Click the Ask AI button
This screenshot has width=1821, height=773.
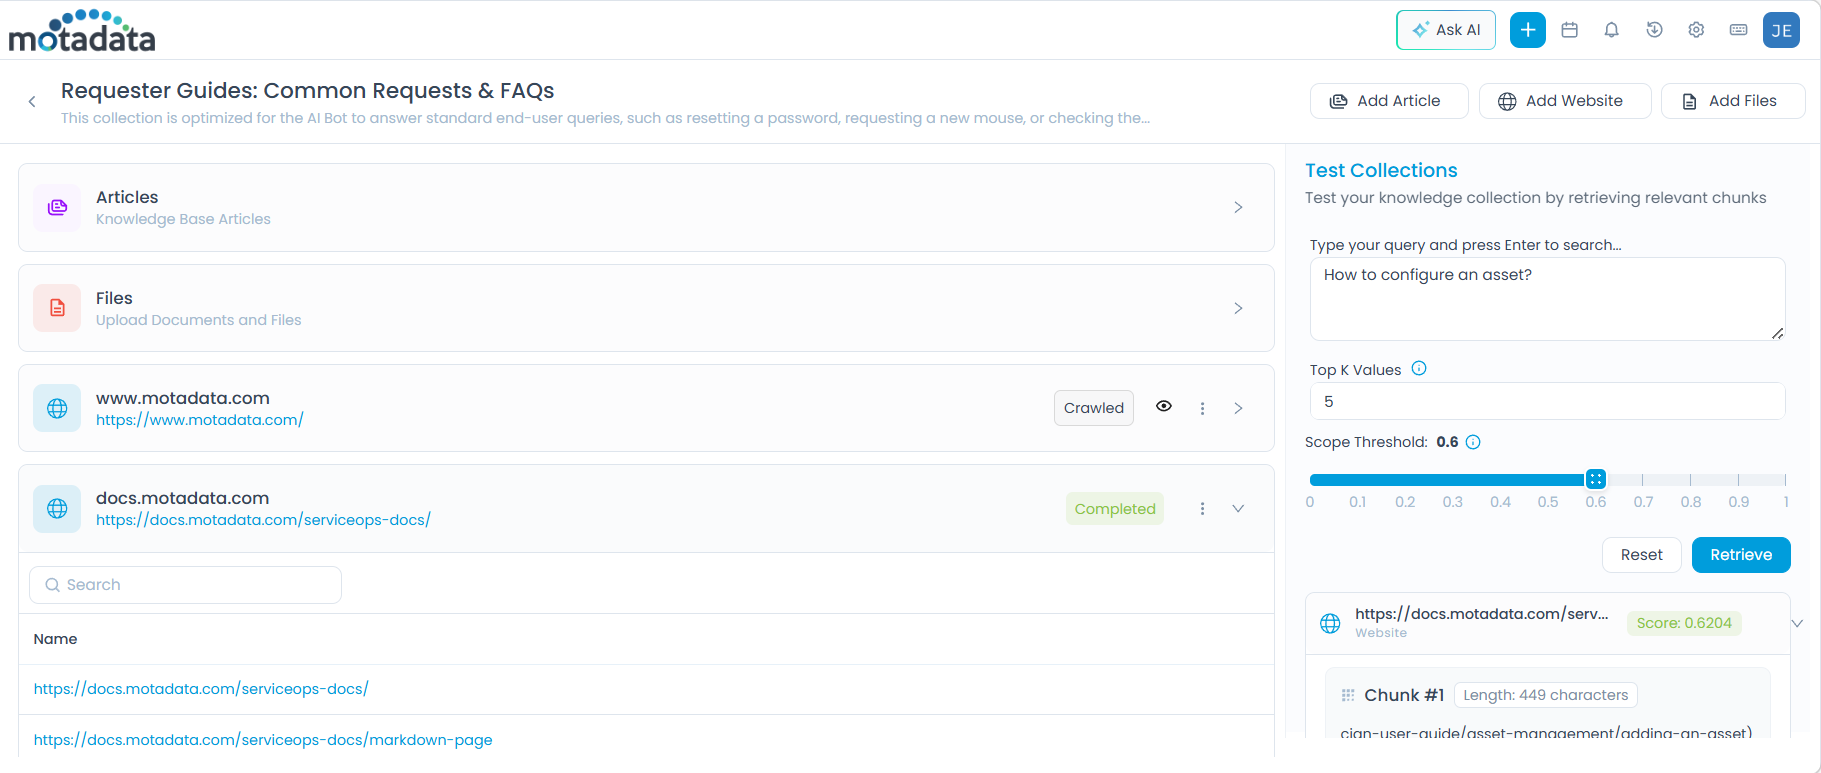pos(1445,30)
